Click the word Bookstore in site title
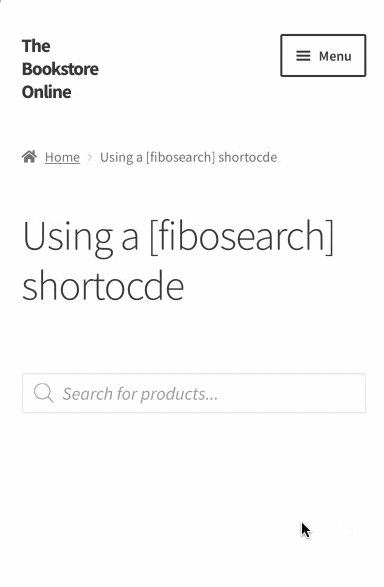The width and height of the screenshot is (384, 587). (60, 69)
